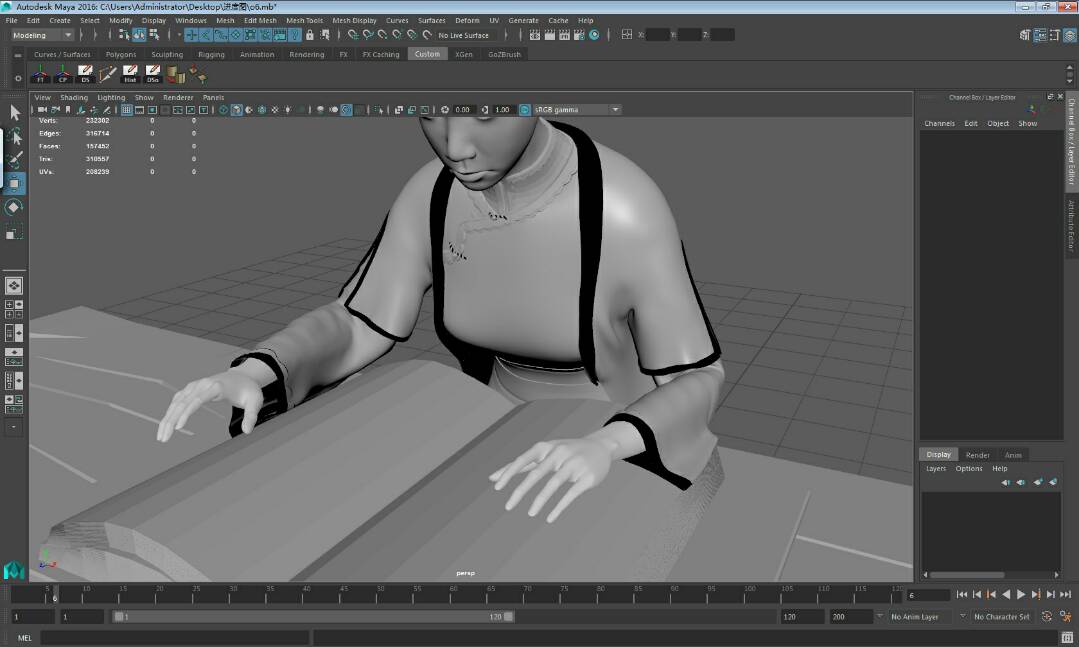Click the range slider bar handle

313,617
